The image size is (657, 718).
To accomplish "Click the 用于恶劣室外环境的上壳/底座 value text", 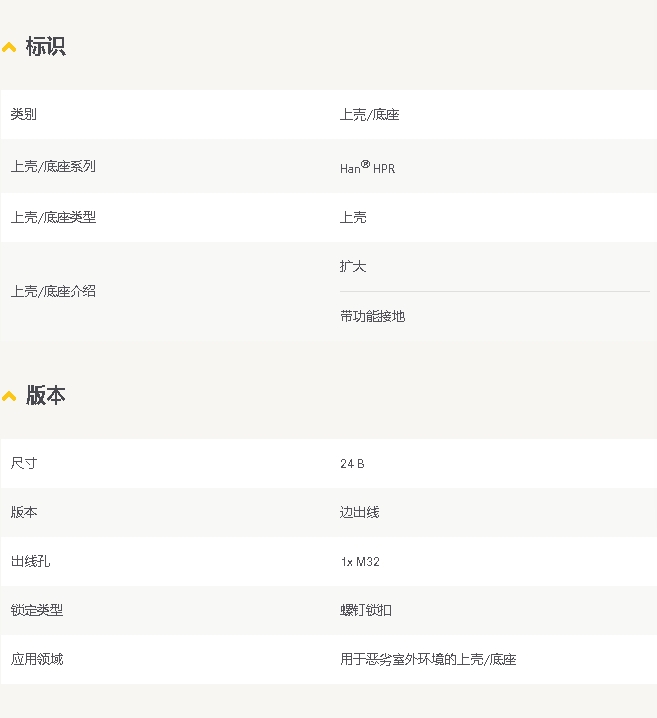I will [428, 659].
